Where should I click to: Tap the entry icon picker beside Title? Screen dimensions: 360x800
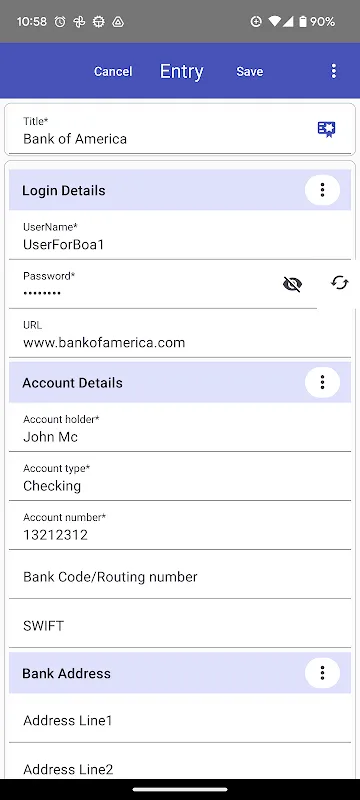pos(326,130)
